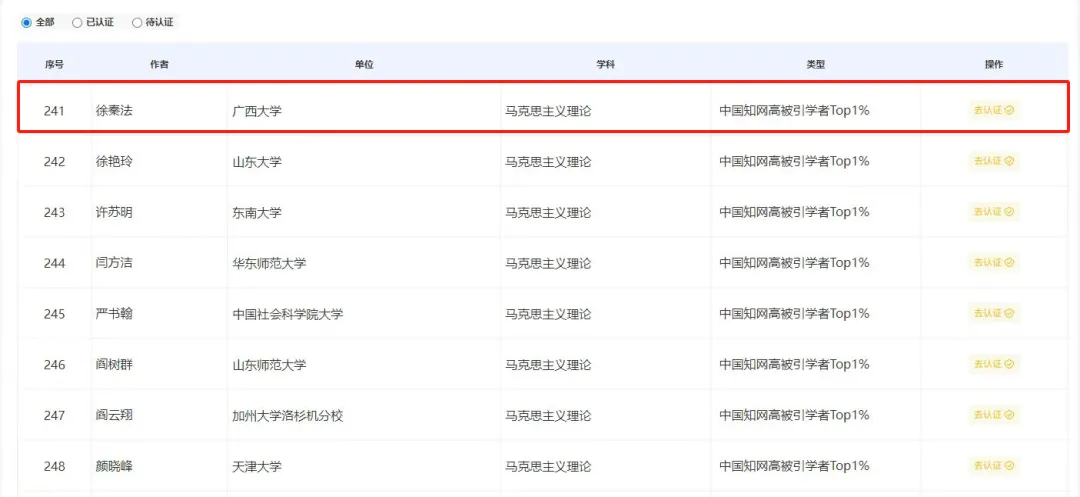Click 去认证 badge for 颜晓峰
Screen dimensions: 1080x497
coord(994,466)
